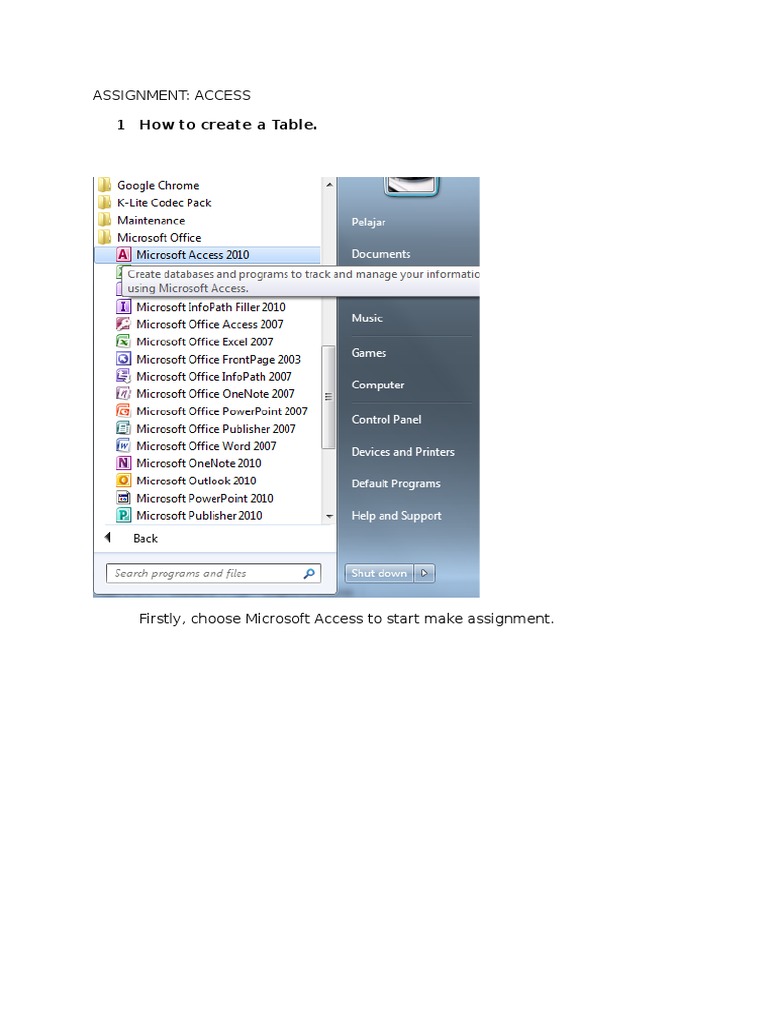Click the Office PowerPoint 2007 icon
Screen dimensions: 768x1024
[x=123, y=411]
